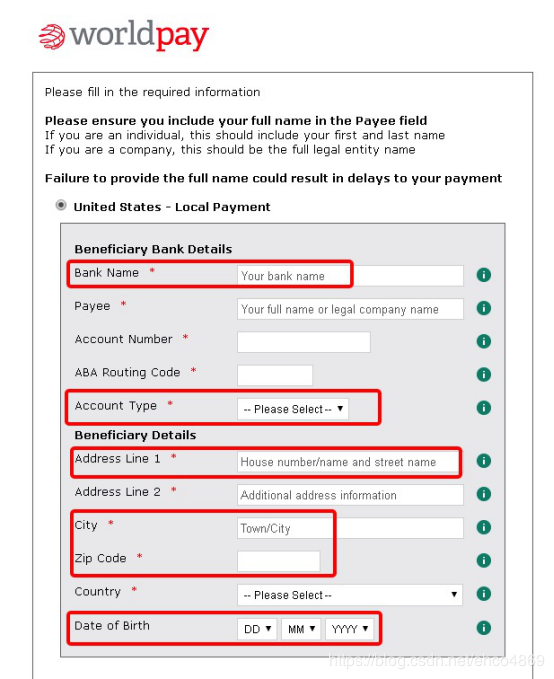Open the YYYY year dropdown
Image resolution: width=554 pixels, height=679 pixels.
point(349,629)
